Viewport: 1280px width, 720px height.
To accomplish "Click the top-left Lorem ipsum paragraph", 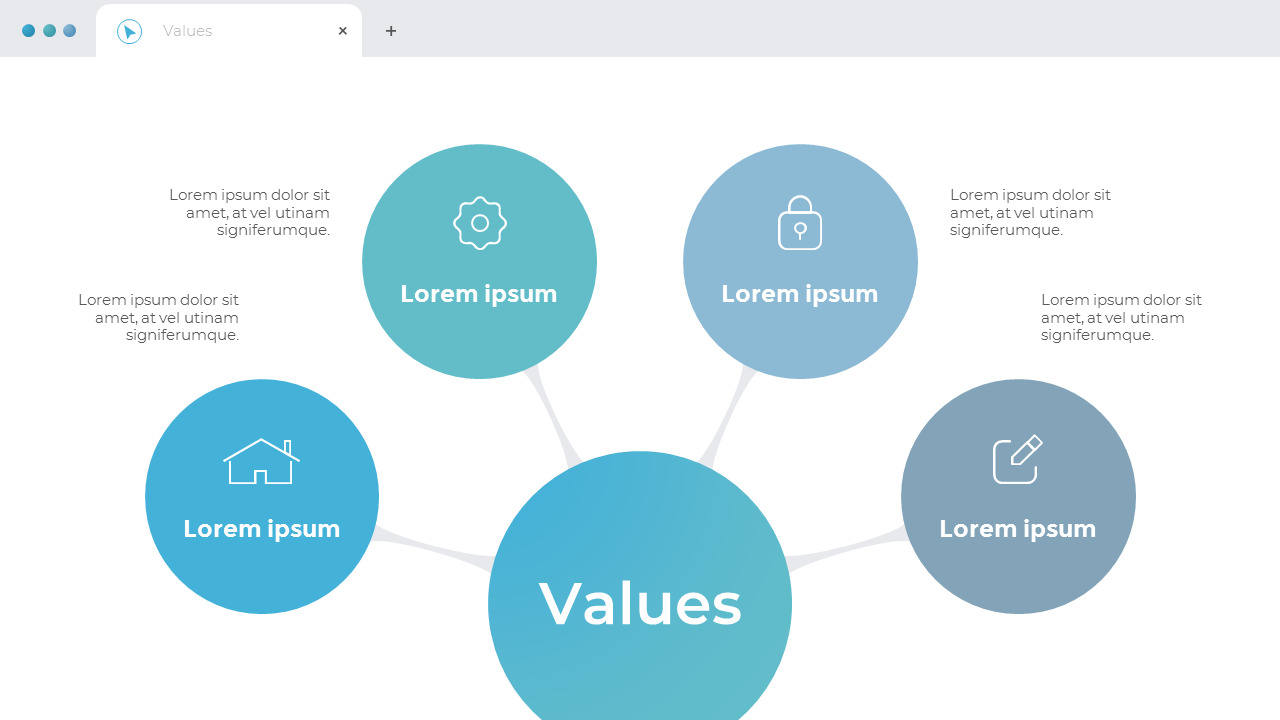I will [249, 212].
